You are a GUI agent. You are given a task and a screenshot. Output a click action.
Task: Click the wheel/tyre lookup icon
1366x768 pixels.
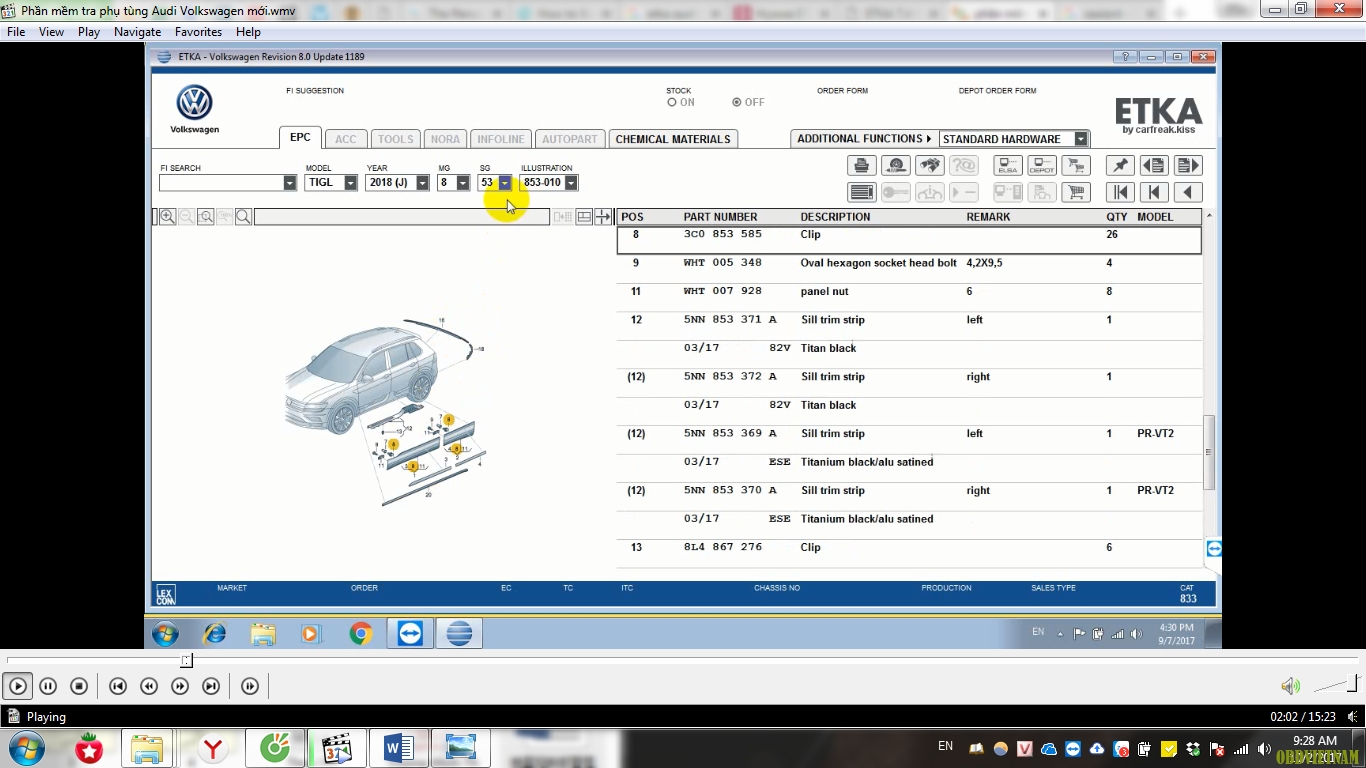(896, 166)
